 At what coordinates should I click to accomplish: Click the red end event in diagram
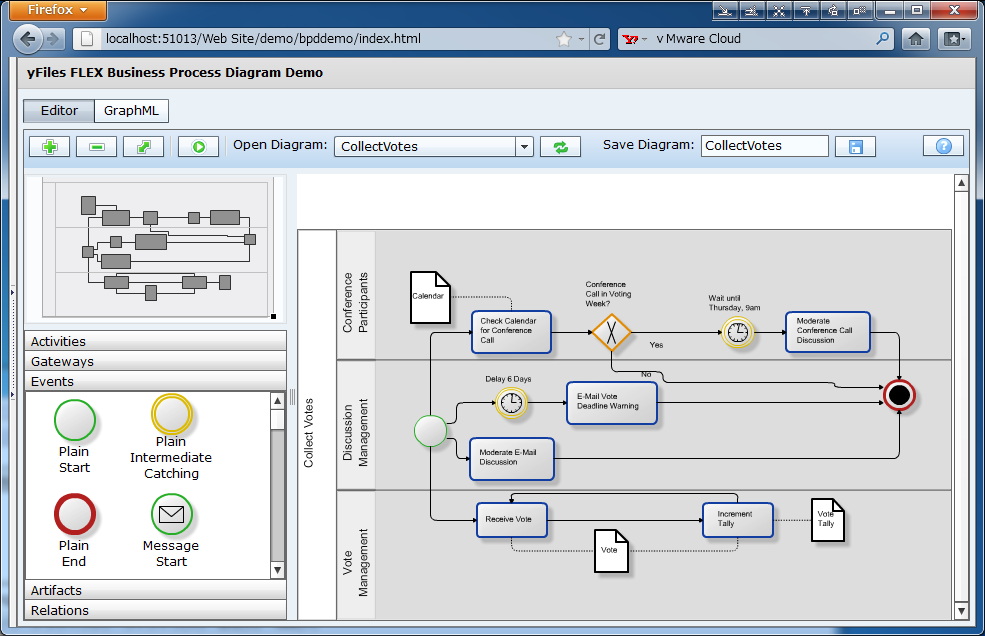899,395
